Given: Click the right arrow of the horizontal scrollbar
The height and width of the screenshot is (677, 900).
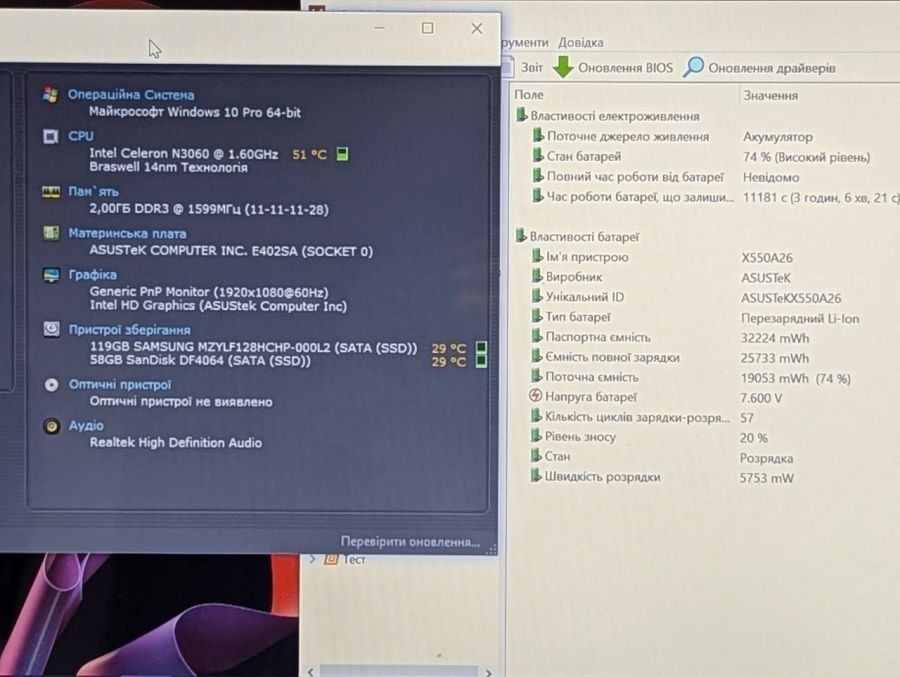Looking at the screenshot, I should coord(488,672).
